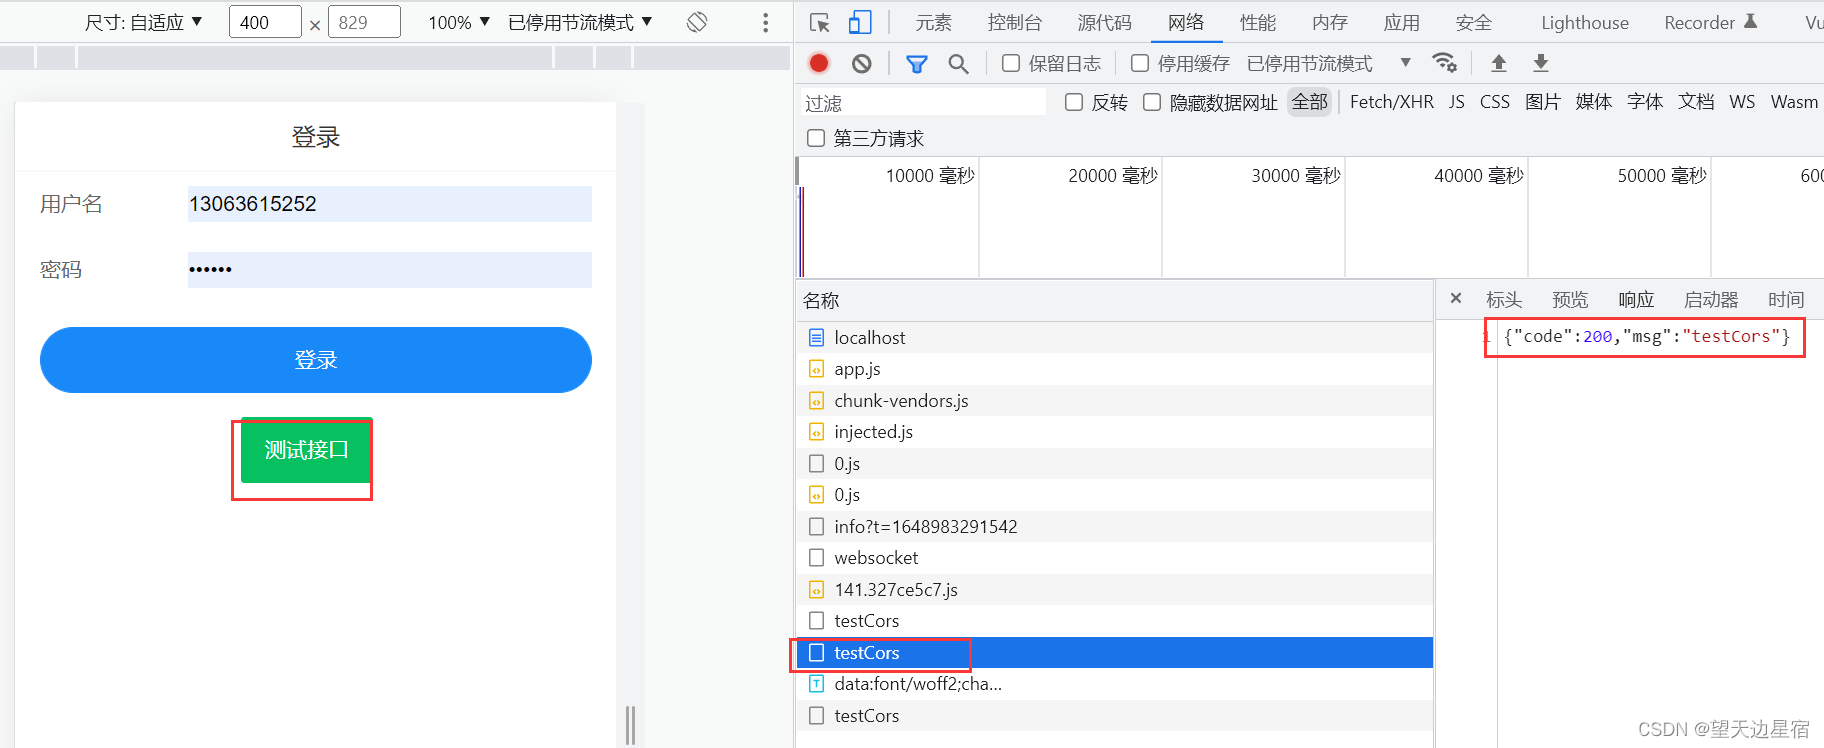Viewport: 1824px width, 748px height.
Task: Clear the network log
Action: click(x=862, y=64)
